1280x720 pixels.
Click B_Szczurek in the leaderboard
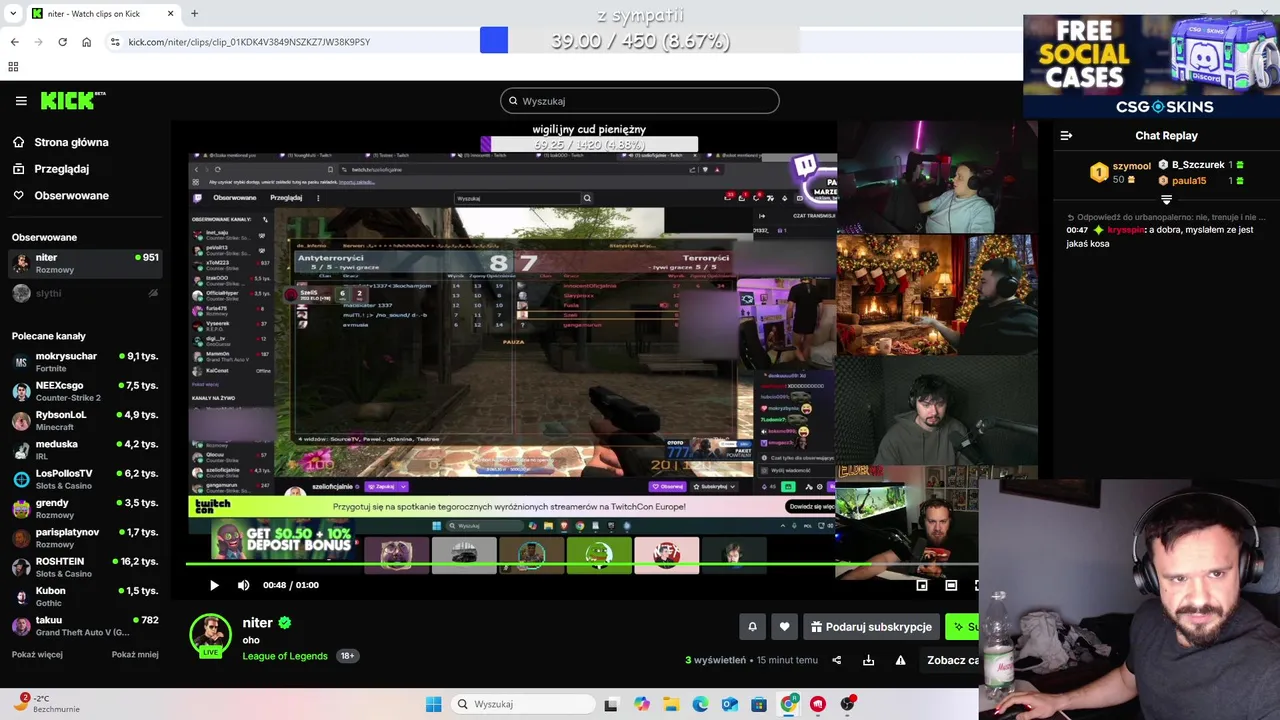tap(1198, 165)
